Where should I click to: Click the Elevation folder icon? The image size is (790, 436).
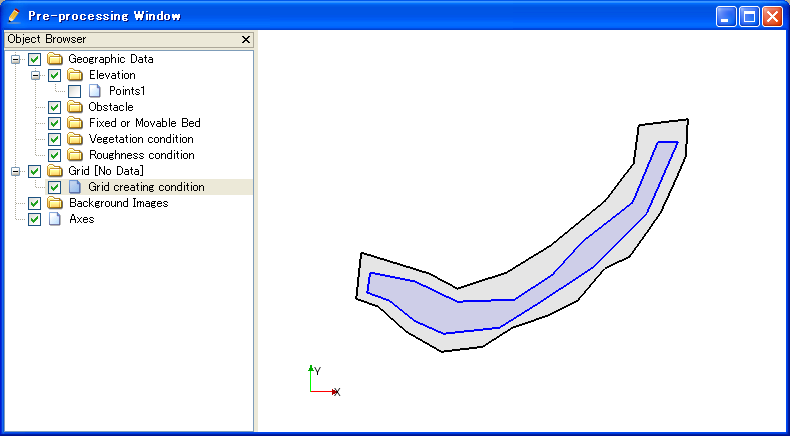point(75,75)
